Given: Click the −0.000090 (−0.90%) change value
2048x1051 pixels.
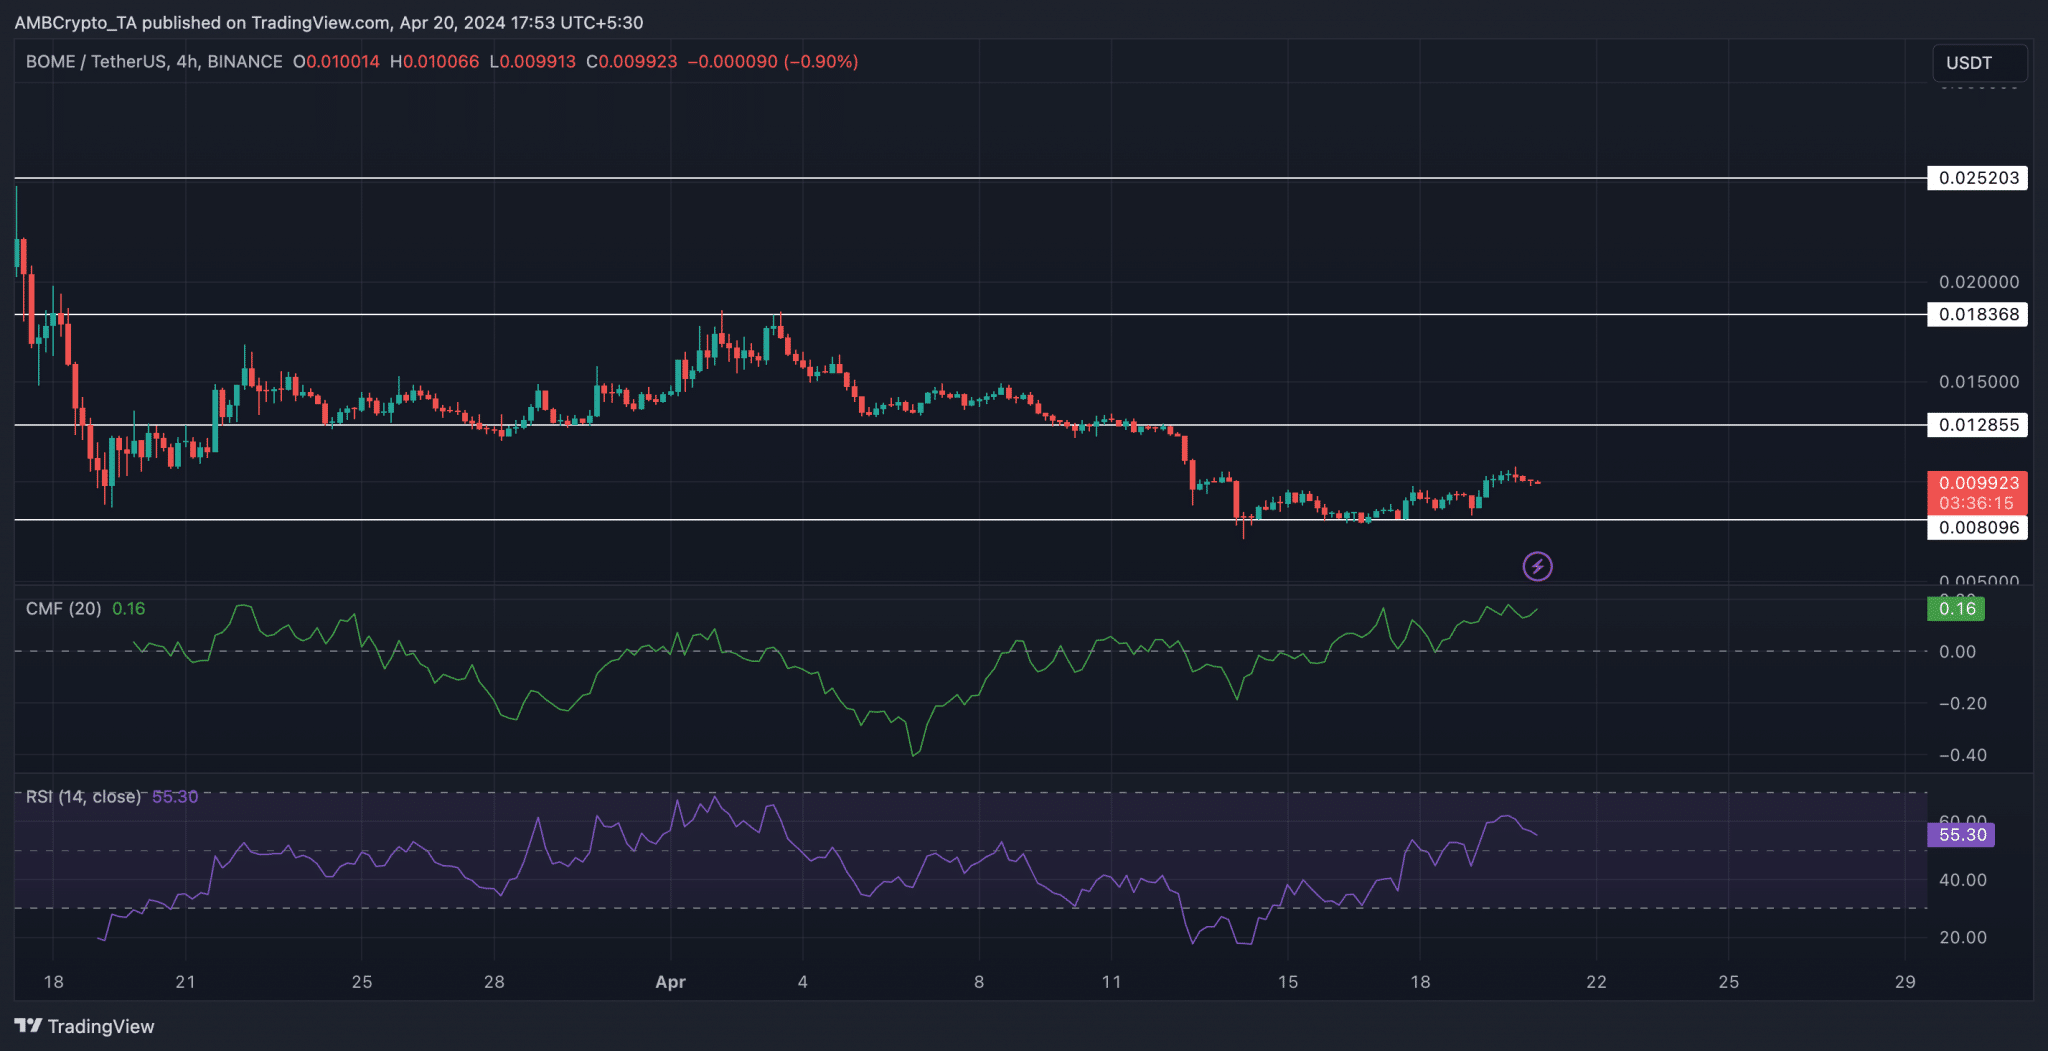Looking at the screenshot, I should (x=773, y=62).
